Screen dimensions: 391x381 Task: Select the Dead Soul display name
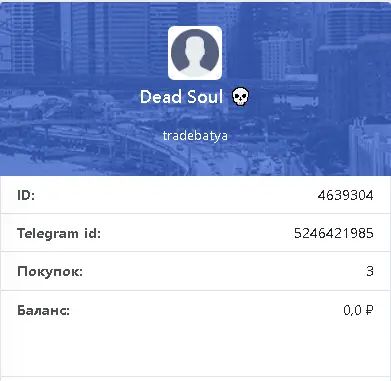181,97
